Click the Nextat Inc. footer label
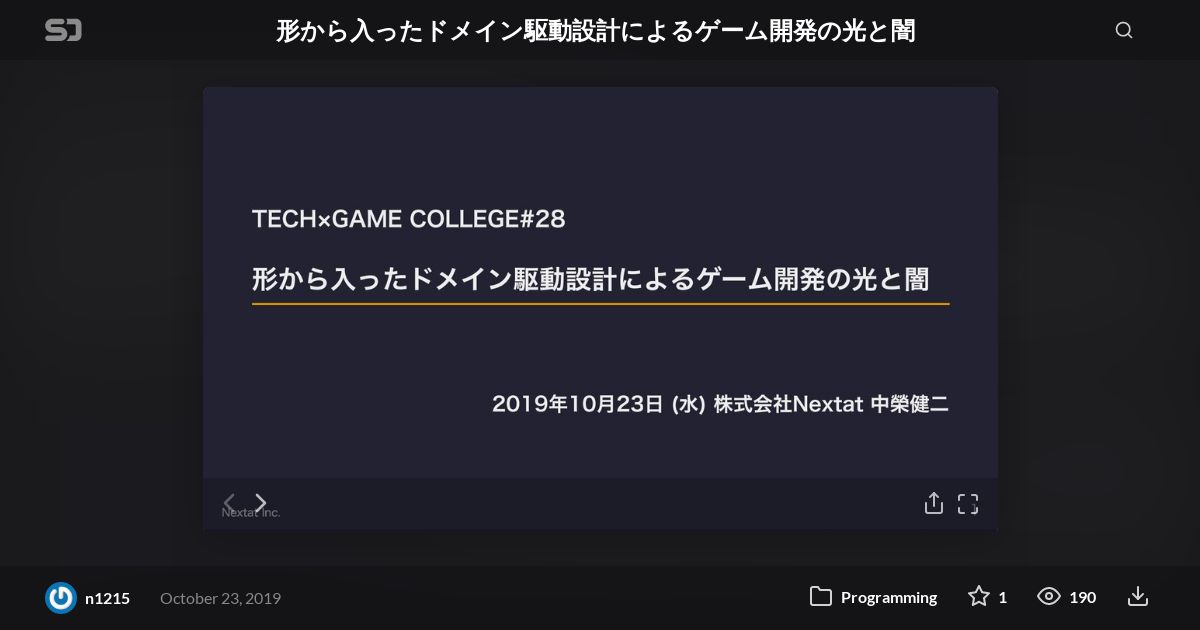The image size is (1200, 630). click(x=250, y=512)
